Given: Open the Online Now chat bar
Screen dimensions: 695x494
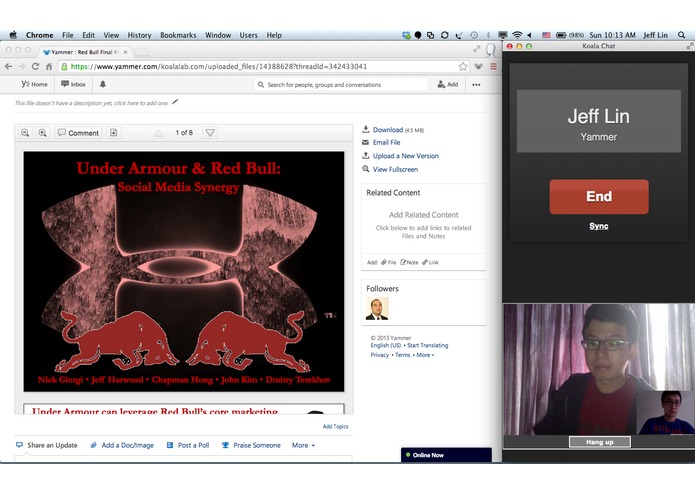Looking at the screenshot, I should [x=446, y=455].
